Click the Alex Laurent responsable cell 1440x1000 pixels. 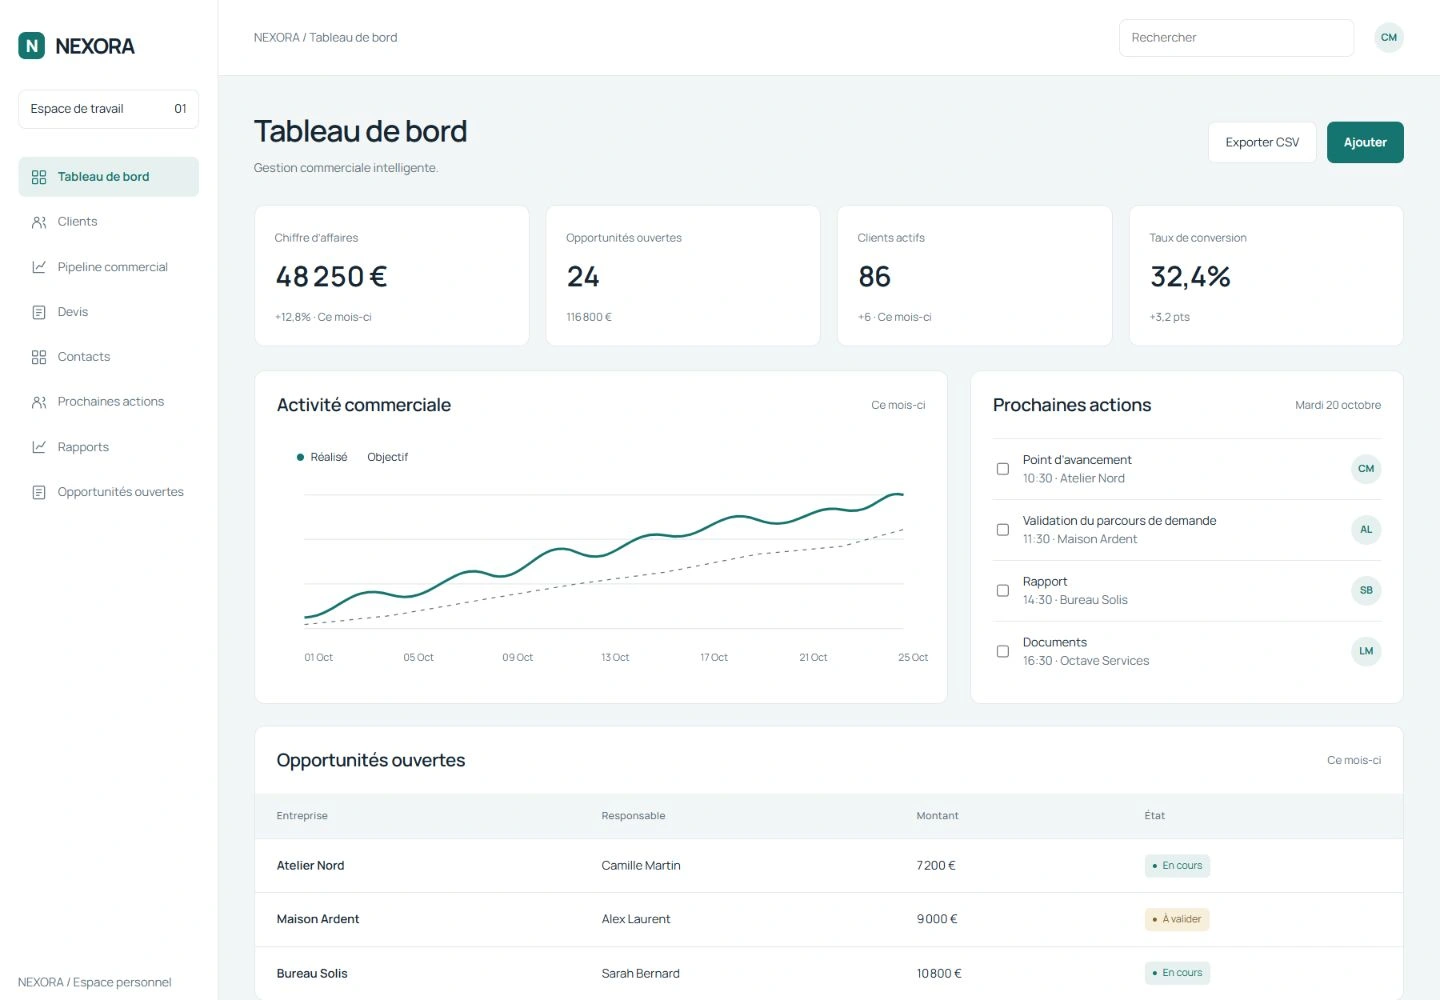636,919
